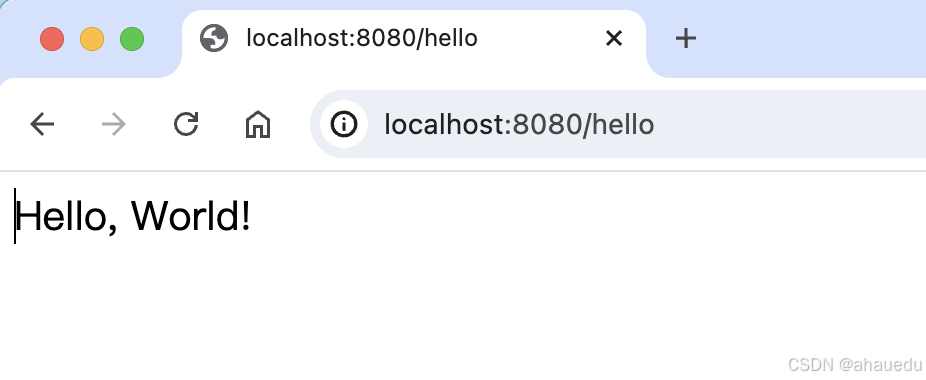Screen dimensions: 926x380
Task: Go back using the left arrow button
Action: pyautogui.click(x=42, y=124)
